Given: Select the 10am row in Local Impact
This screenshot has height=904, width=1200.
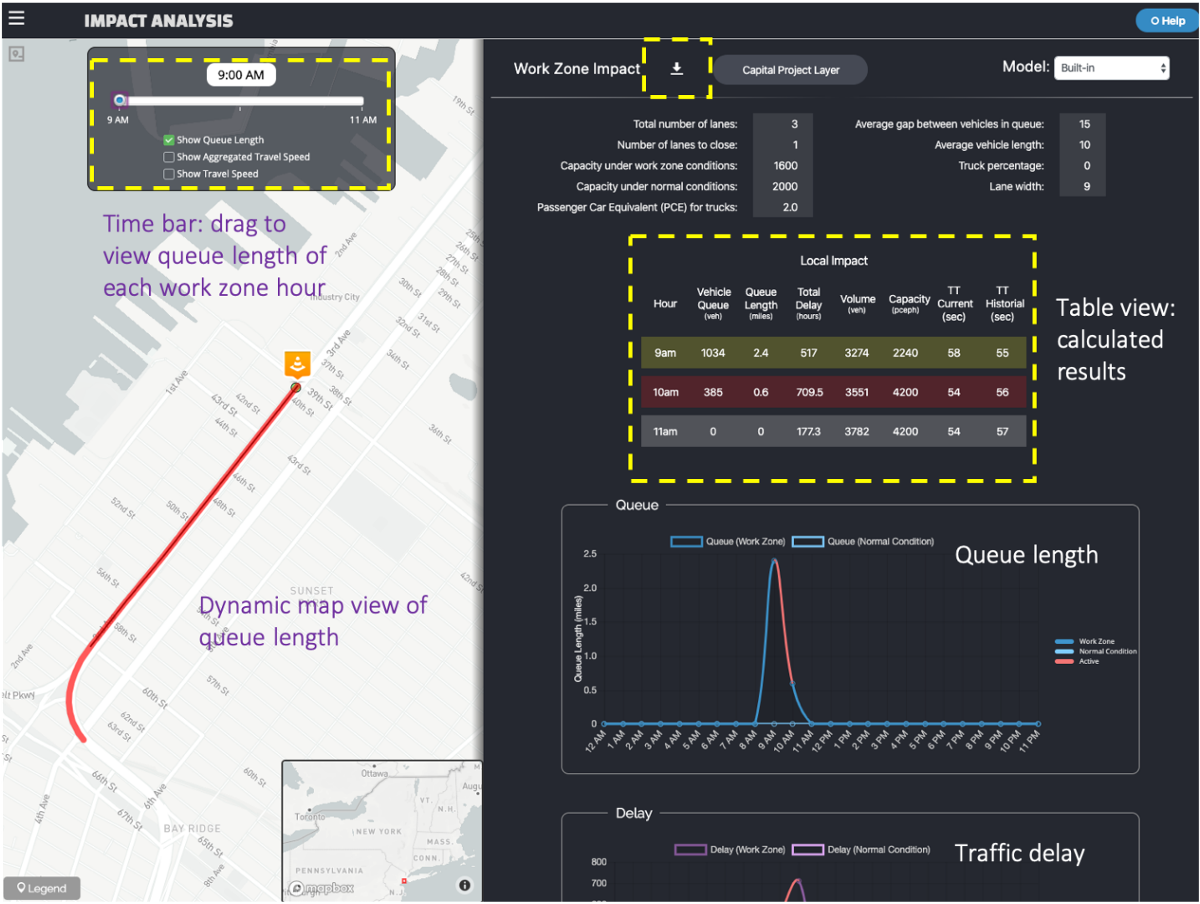Looking at the screenshot, I should [833, 392].
